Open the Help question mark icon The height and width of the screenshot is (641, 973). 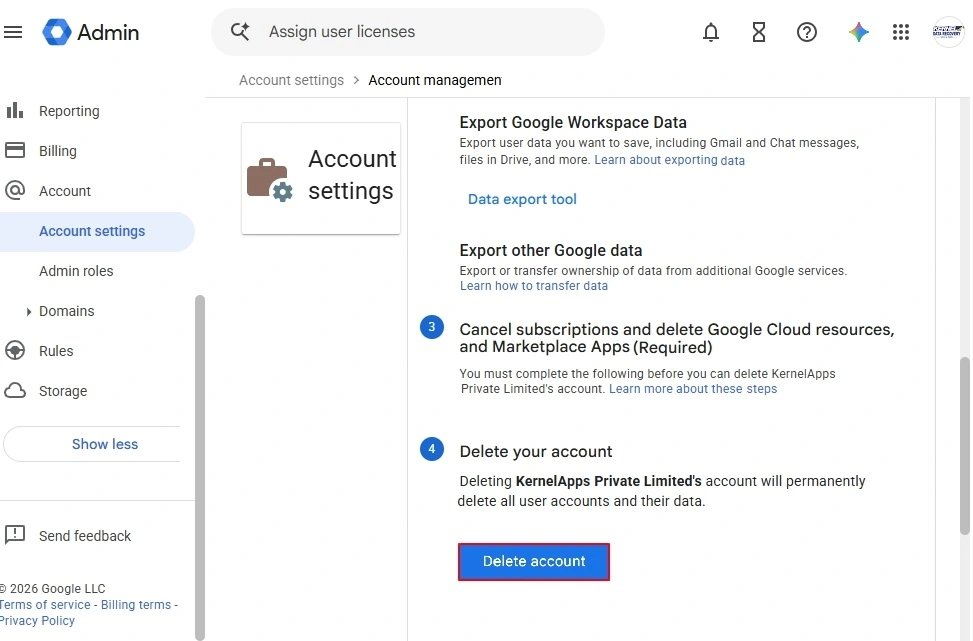pos(807,32)
